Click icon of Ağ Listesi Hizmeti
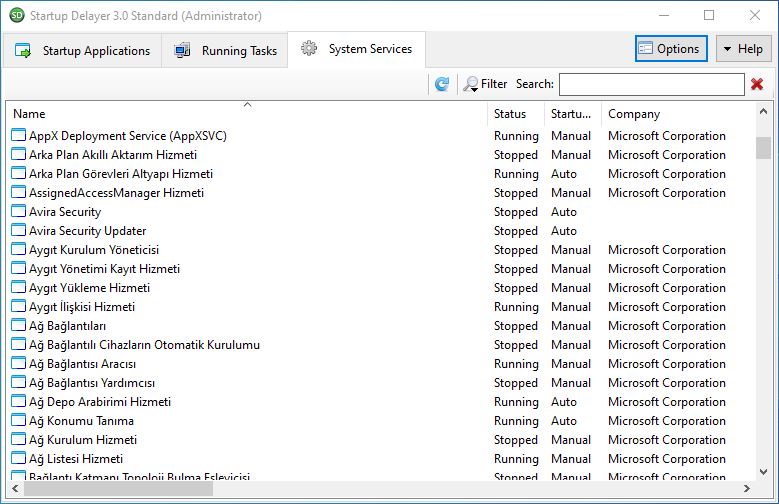This screenshot has height=504, width=779. (x=18, y=458)
